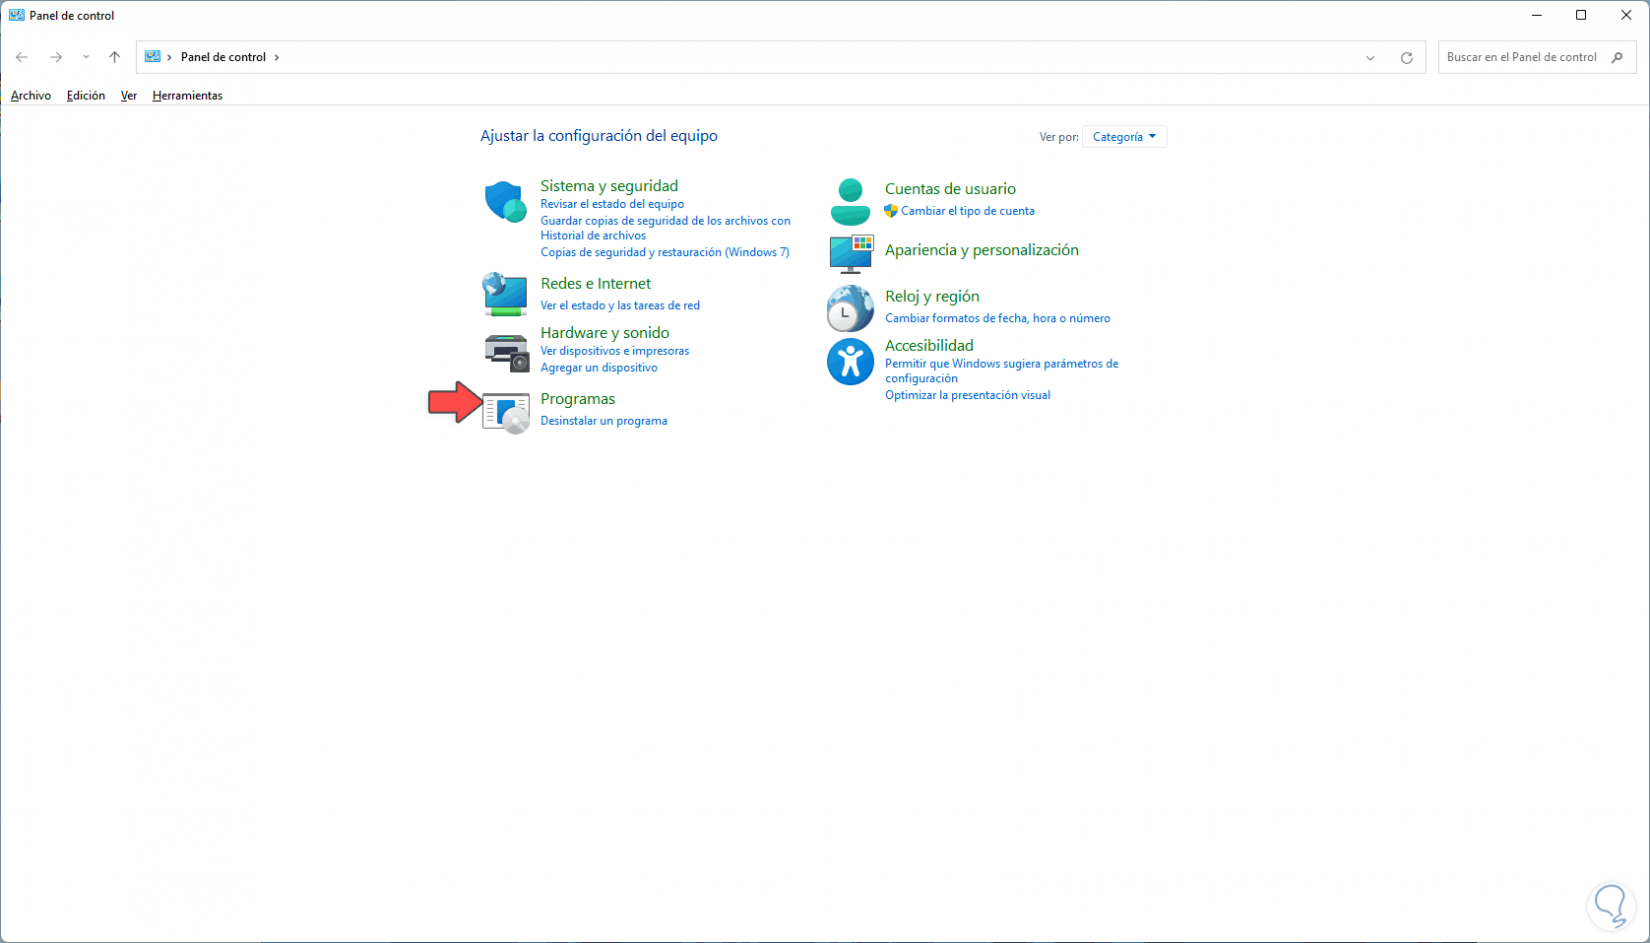
Task: Close the Panel de control window
Action: 1626,15
